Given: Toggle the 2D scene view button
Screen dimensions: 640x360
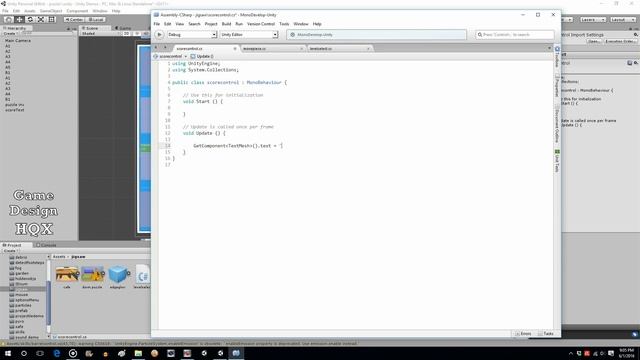Looking at the screenshot, I should click(x=127, y=33).
